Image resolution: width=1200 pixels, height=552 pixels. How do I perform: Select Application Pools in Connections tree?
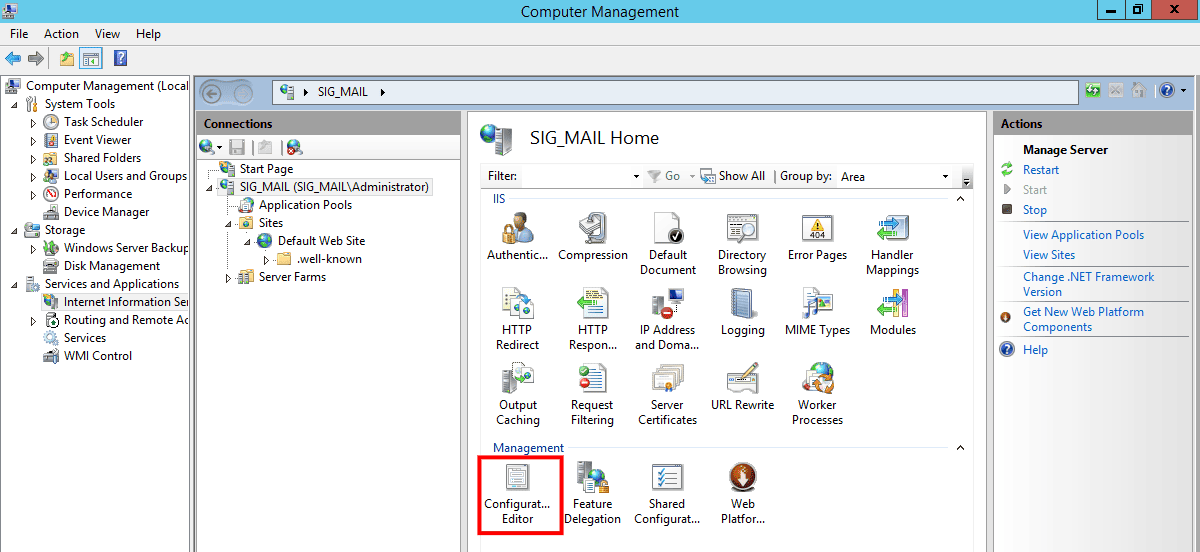click(305, 205)
